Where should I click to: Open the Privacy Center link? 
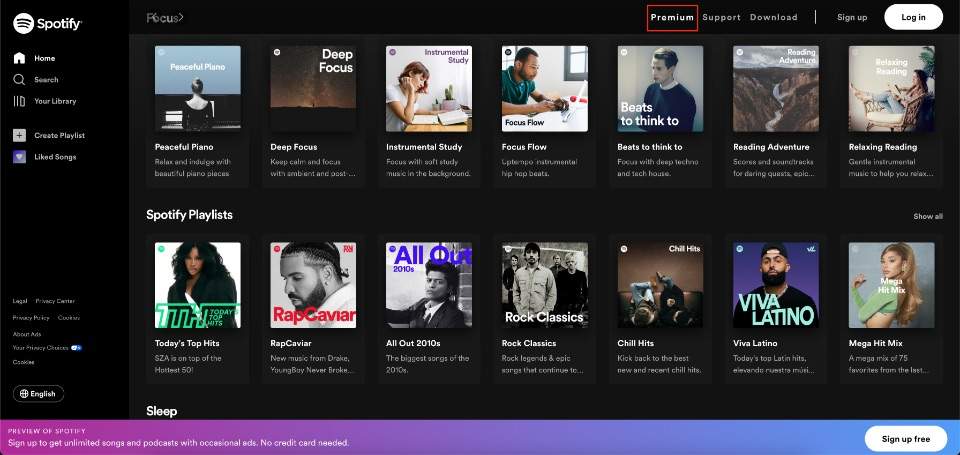pyautogui.click(x=55, y=301)
